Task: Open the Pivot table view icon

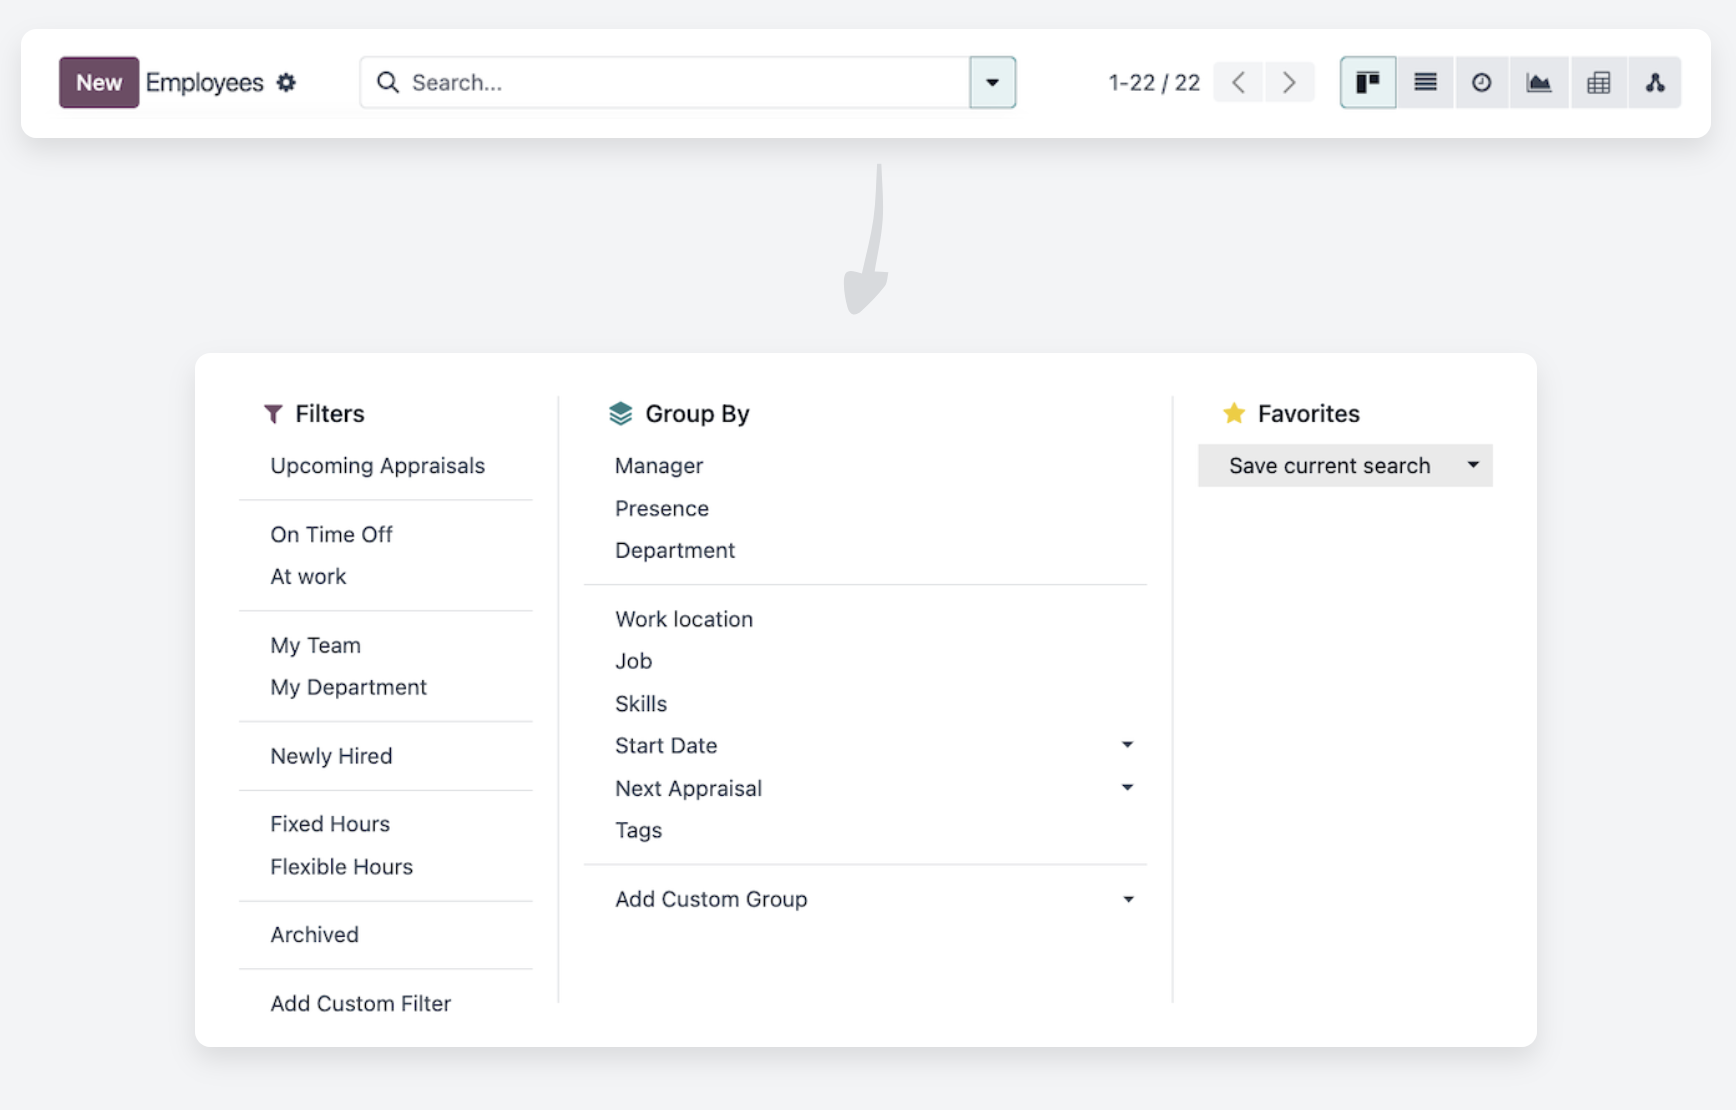Action: pos(1598,83)
